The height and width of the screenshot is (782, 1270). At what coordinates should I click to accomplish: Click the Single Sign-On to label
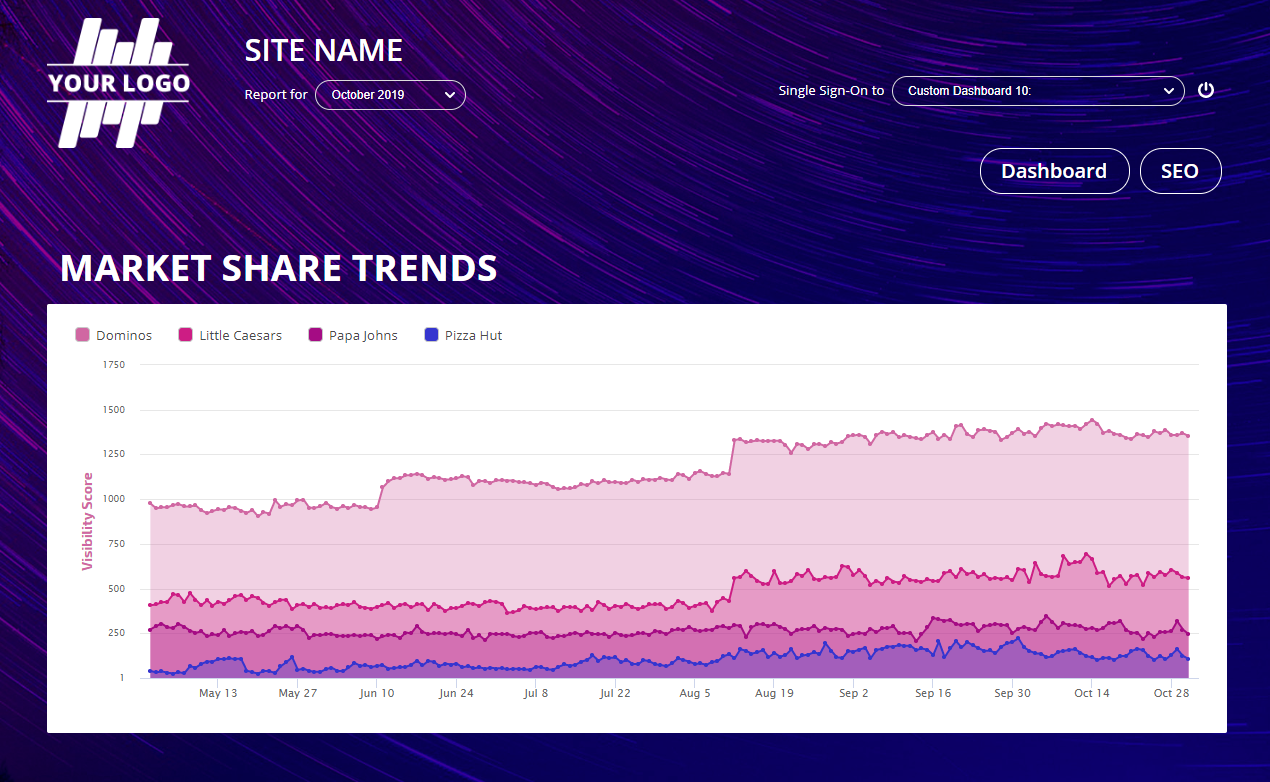831,90
